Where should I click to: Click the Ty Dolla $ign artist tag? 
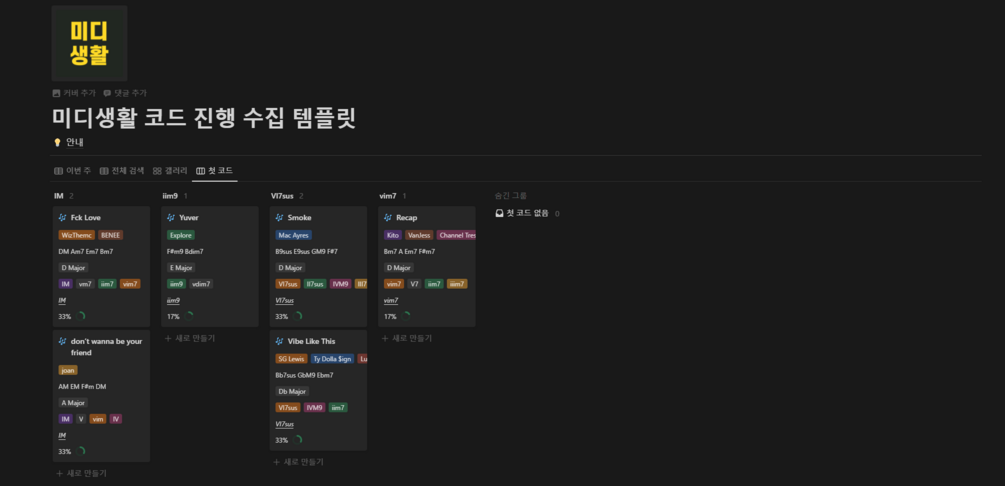click(x=333, y=359)
